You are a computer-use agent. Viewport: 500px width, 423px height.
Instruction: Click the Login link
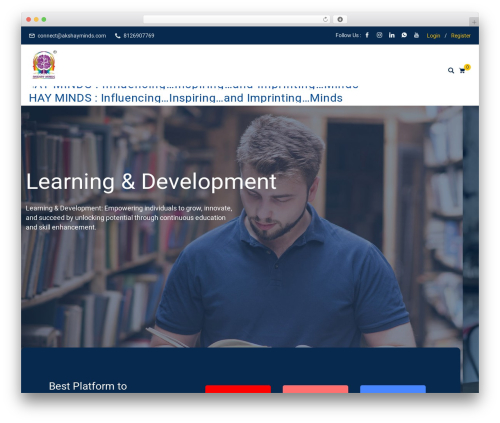(433, 36)
